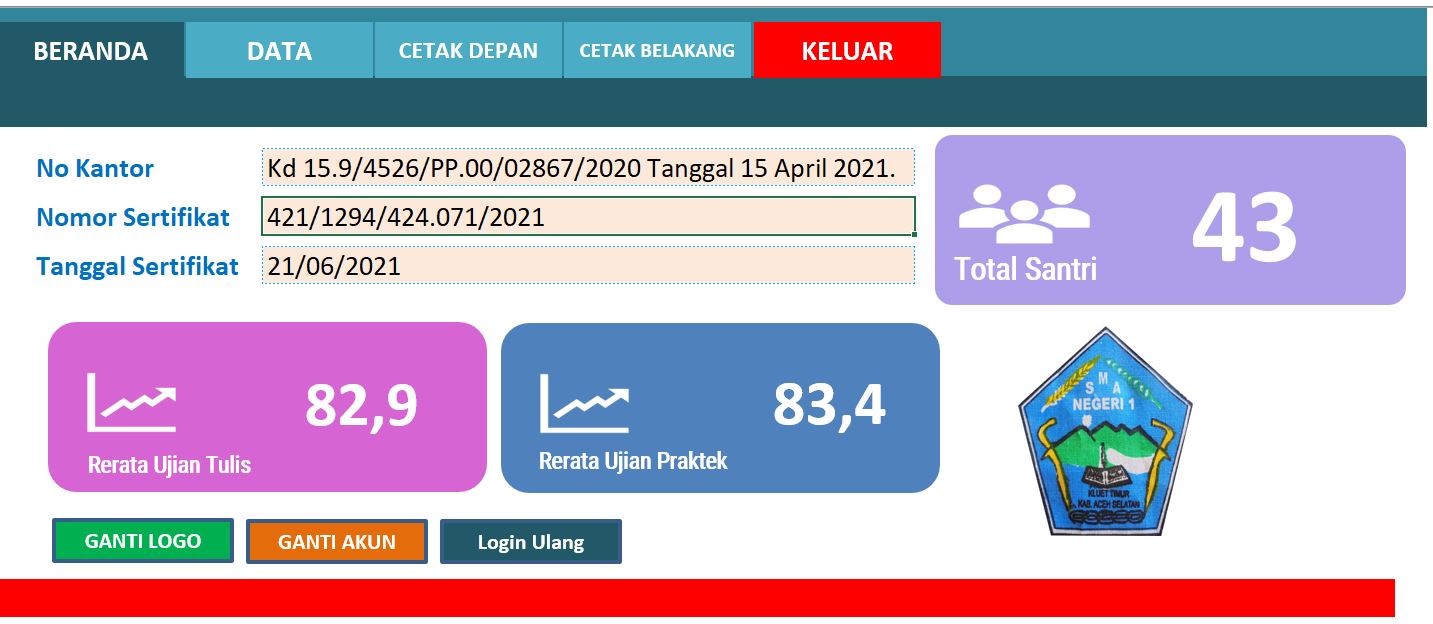Click the red KELUAR button
Image resolution: width=1433 pixels, height=624 pixels.
point(848,49)
